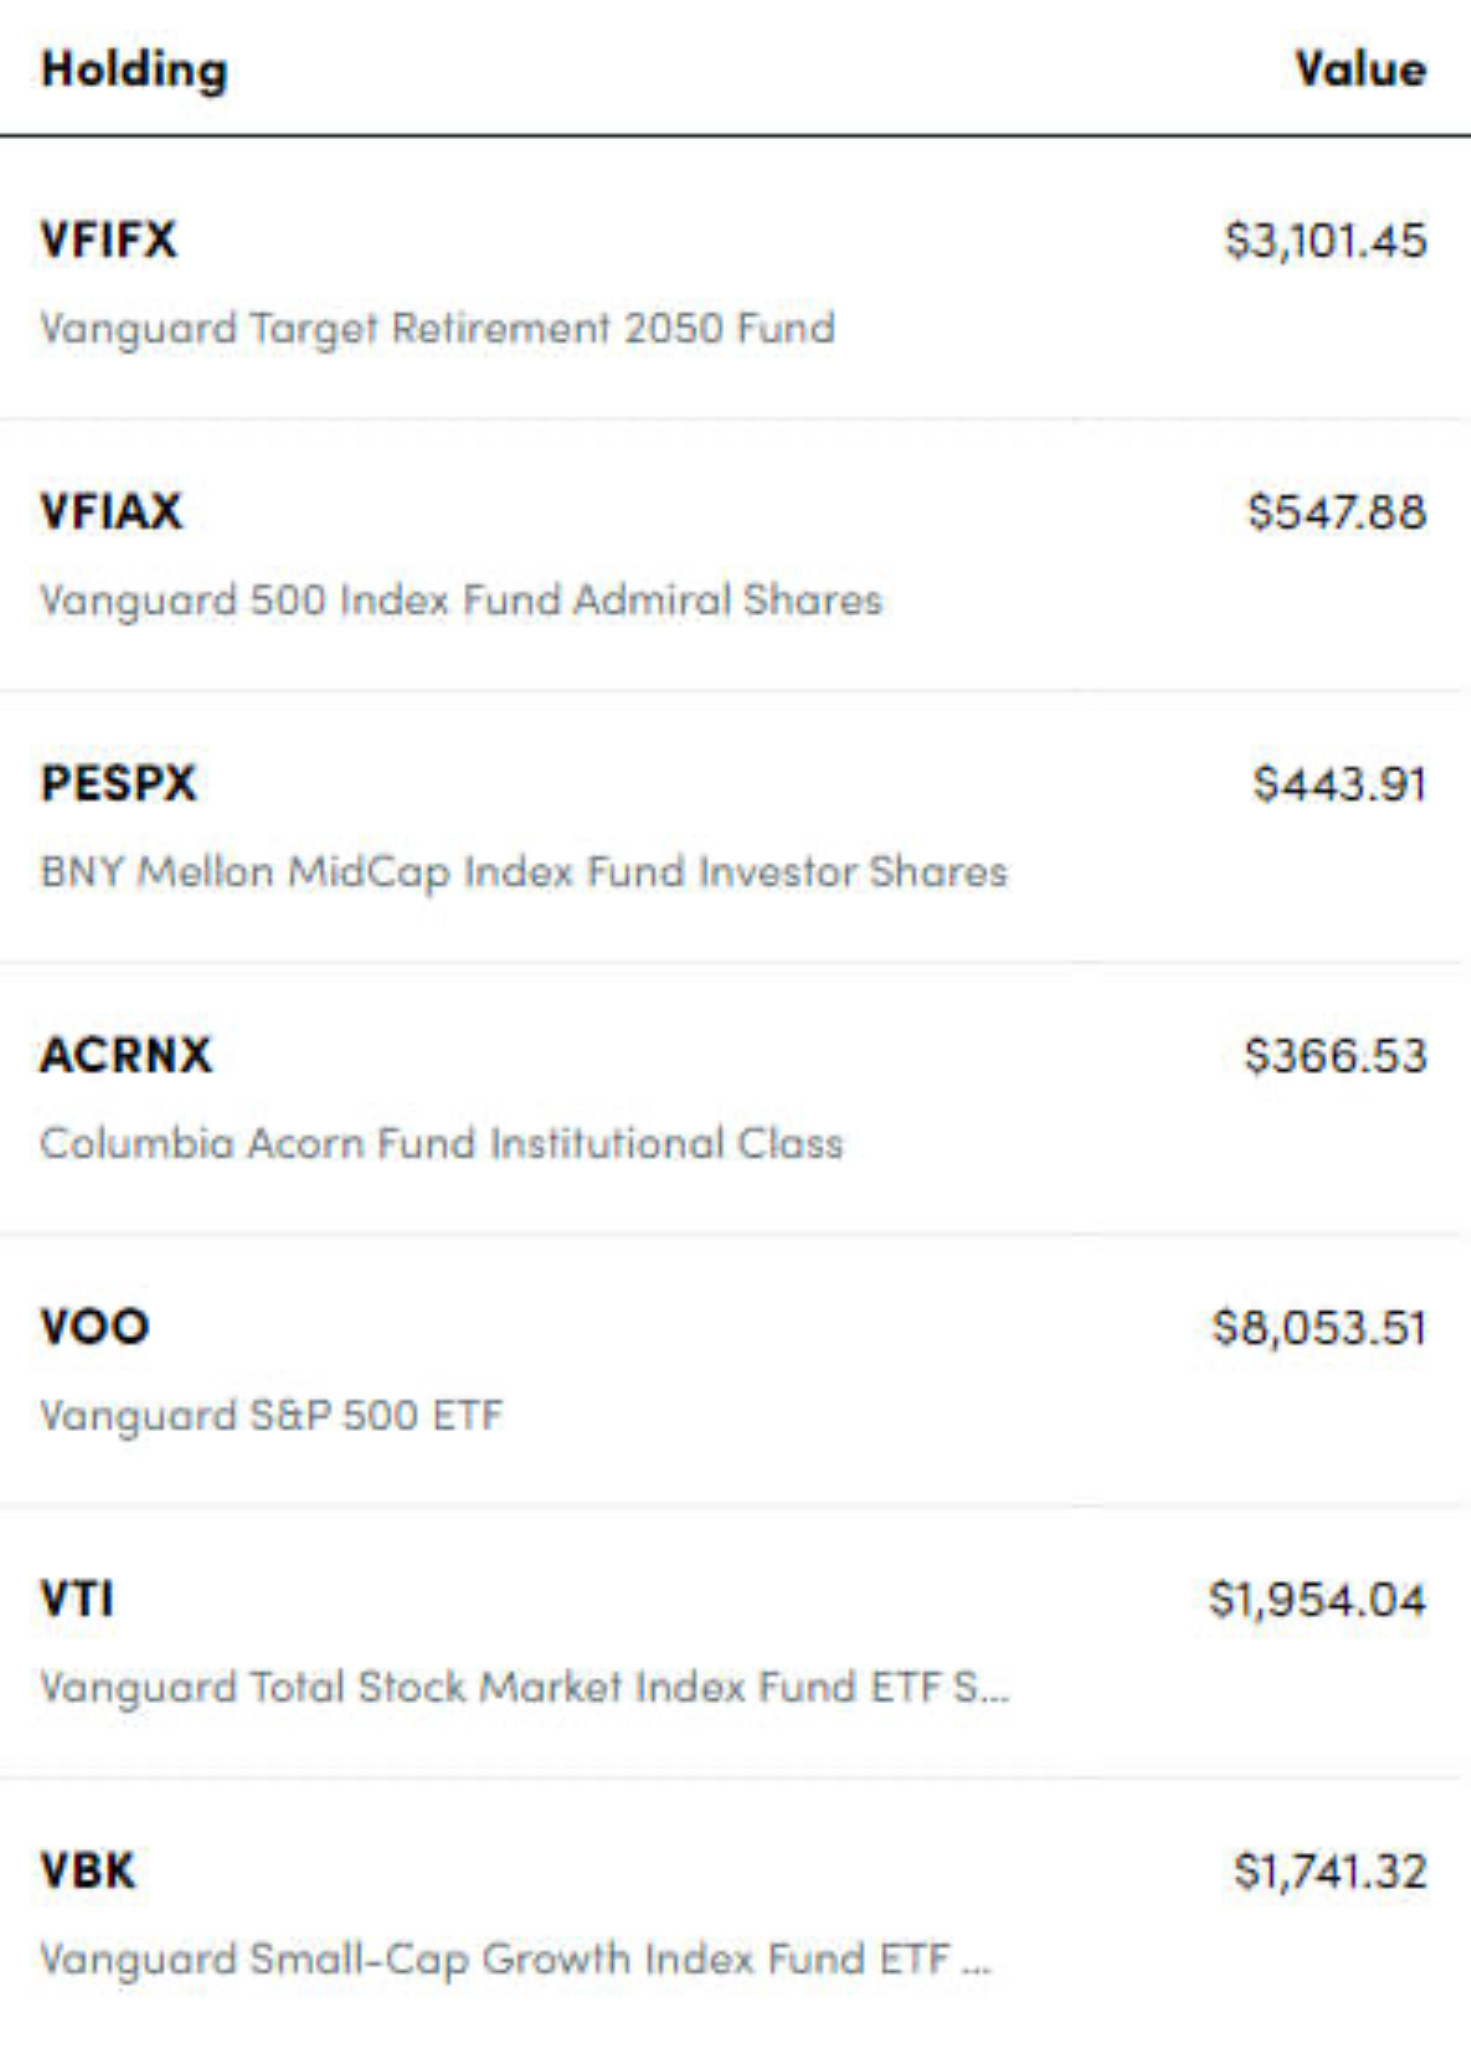Screen dimensions: 1471x2048
Task: Select the VTI ticker symbol
Action: (x=77, y=1600)
